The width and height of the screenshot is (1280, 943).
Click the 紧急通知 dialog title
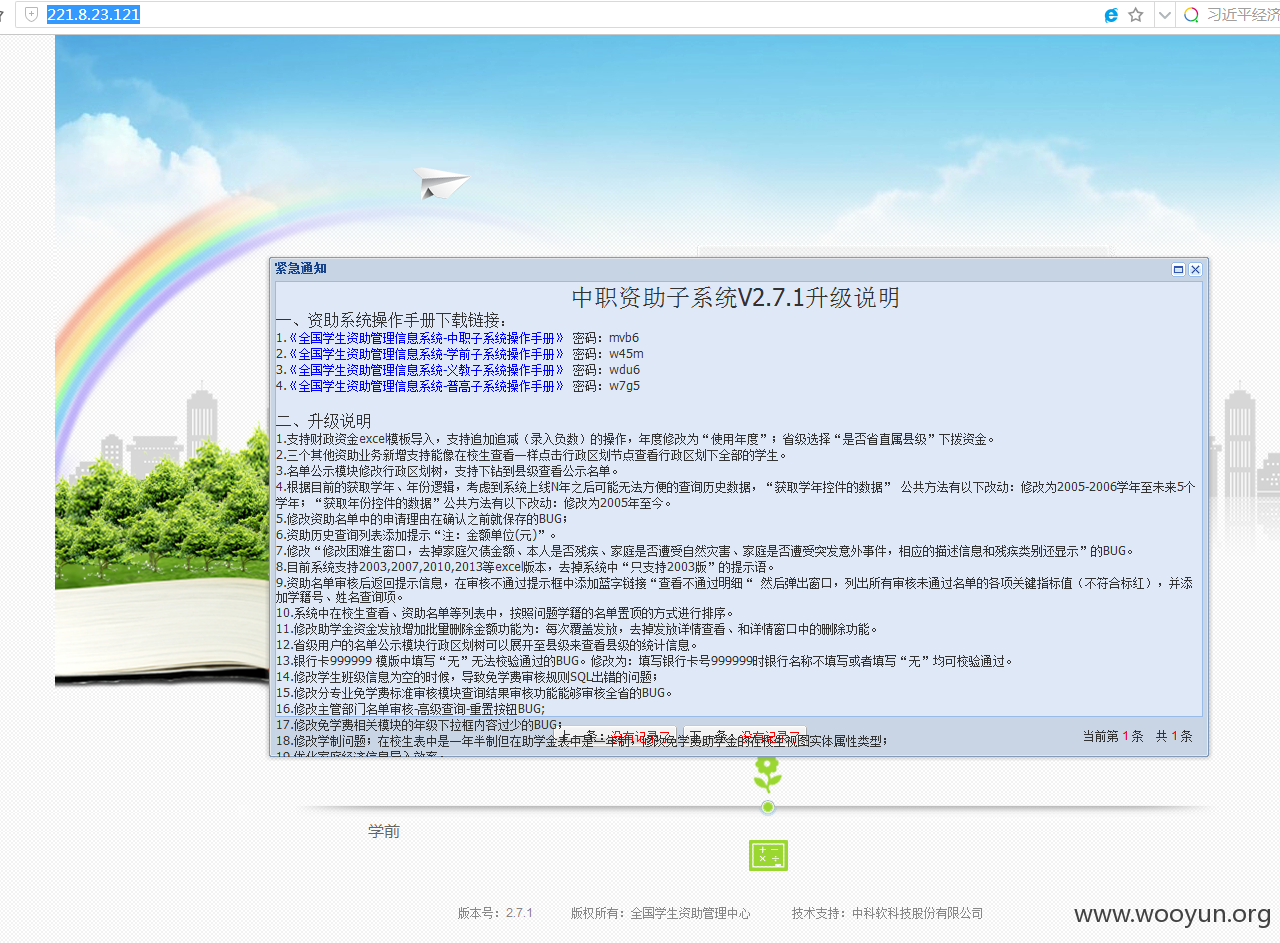click(301, 269)
